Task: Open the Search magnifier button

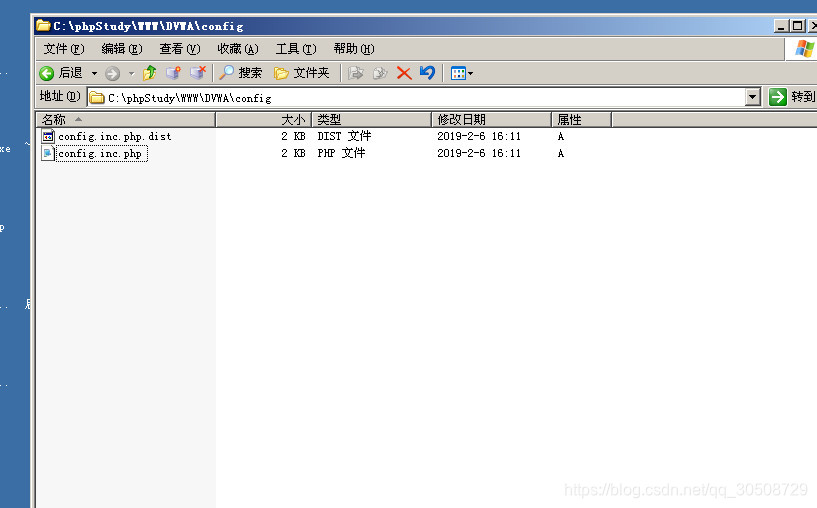Action: point(240,73)
